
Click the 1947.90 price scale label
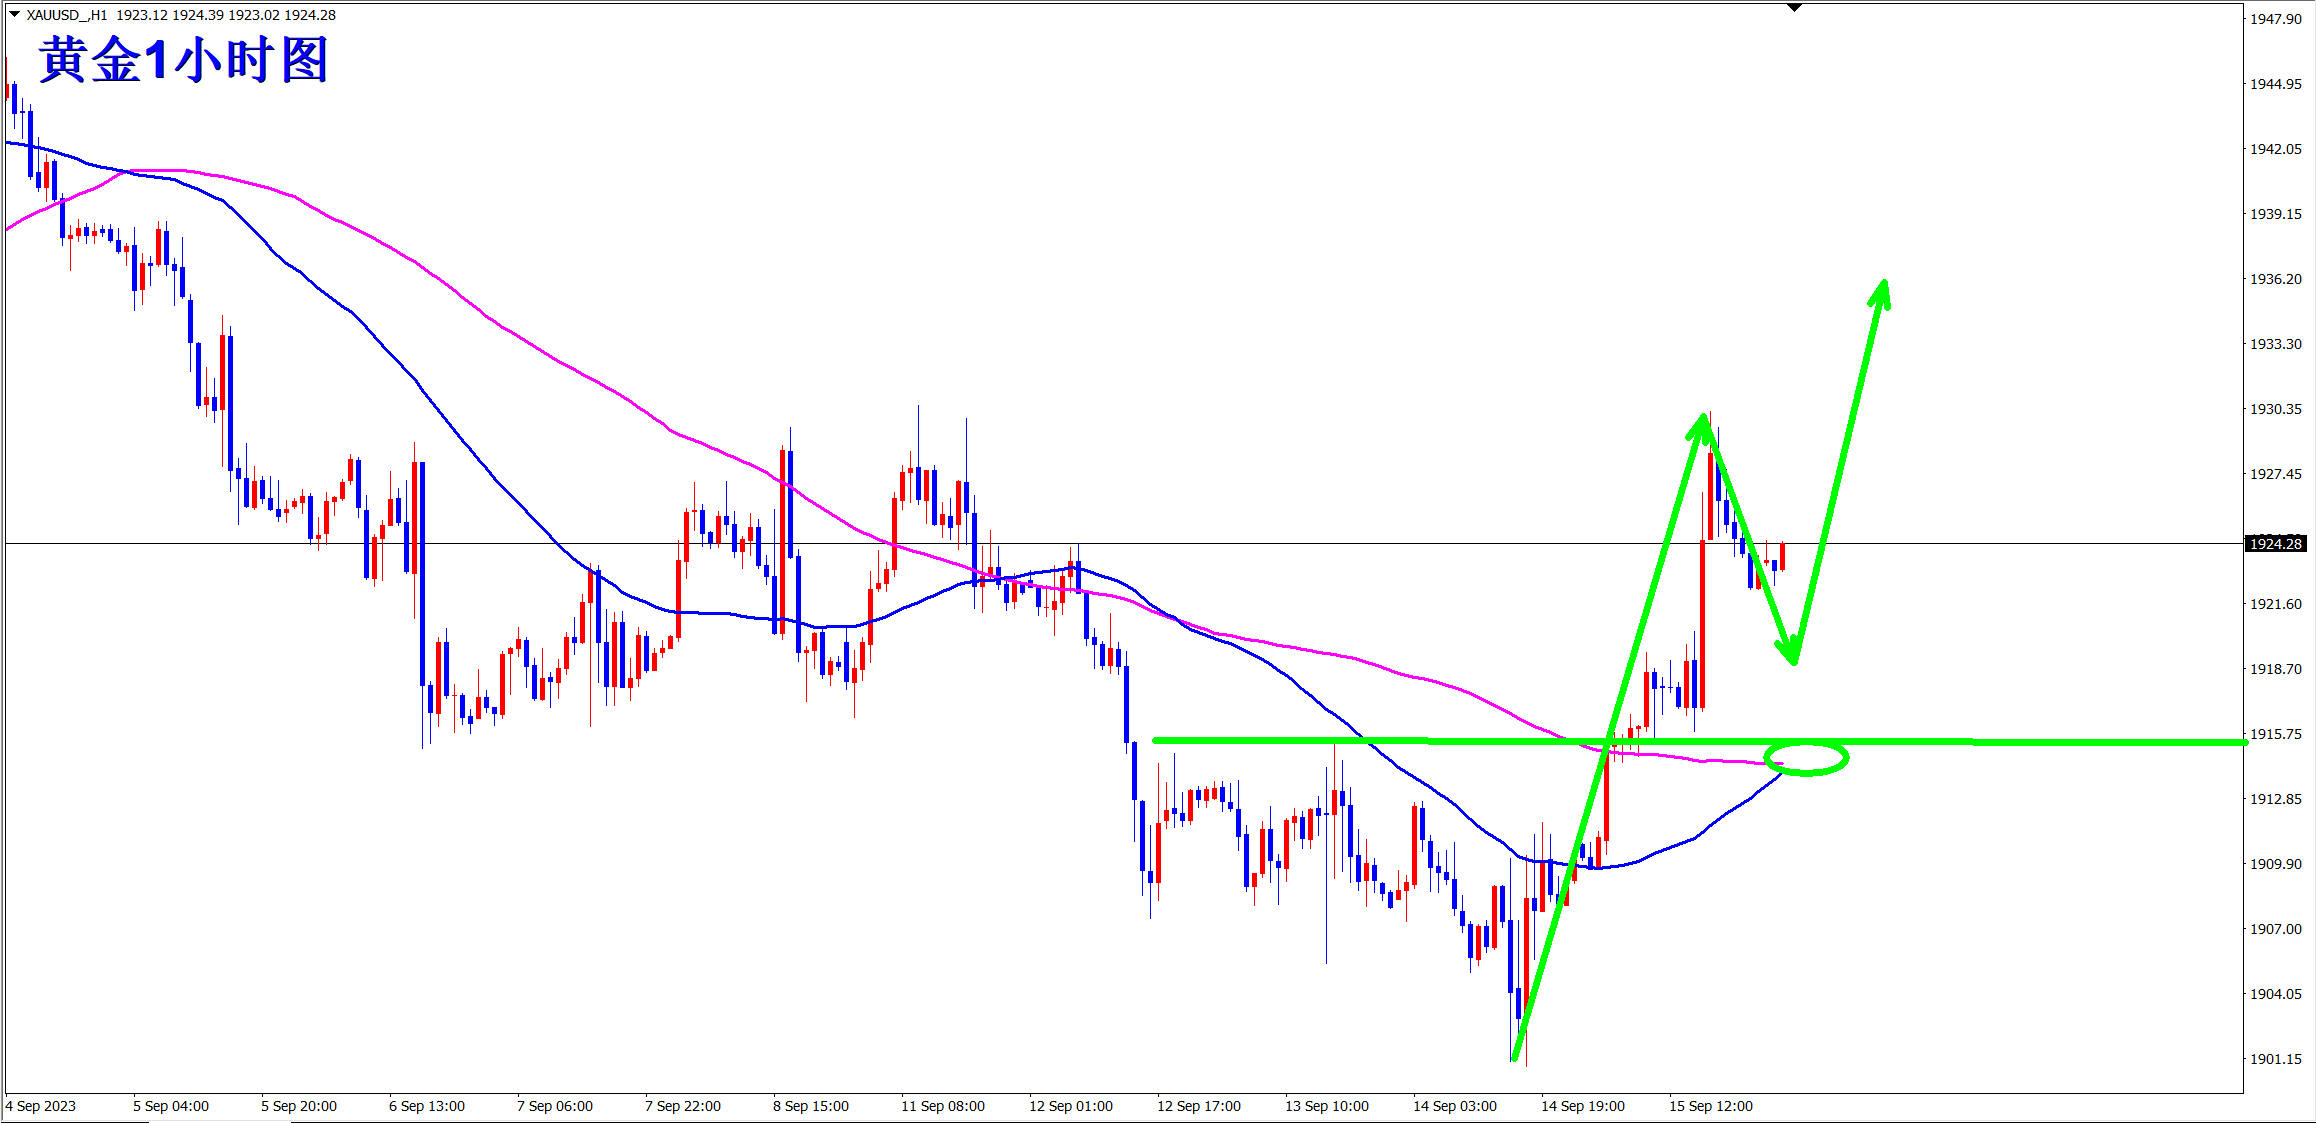(x=2275, y=19)
